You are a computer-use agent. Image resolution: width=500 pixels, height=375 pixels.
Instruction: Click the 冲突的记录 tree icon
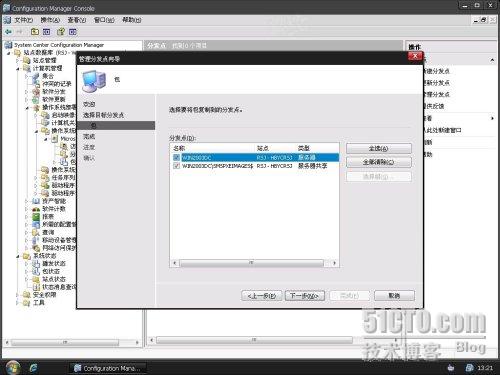36,84
